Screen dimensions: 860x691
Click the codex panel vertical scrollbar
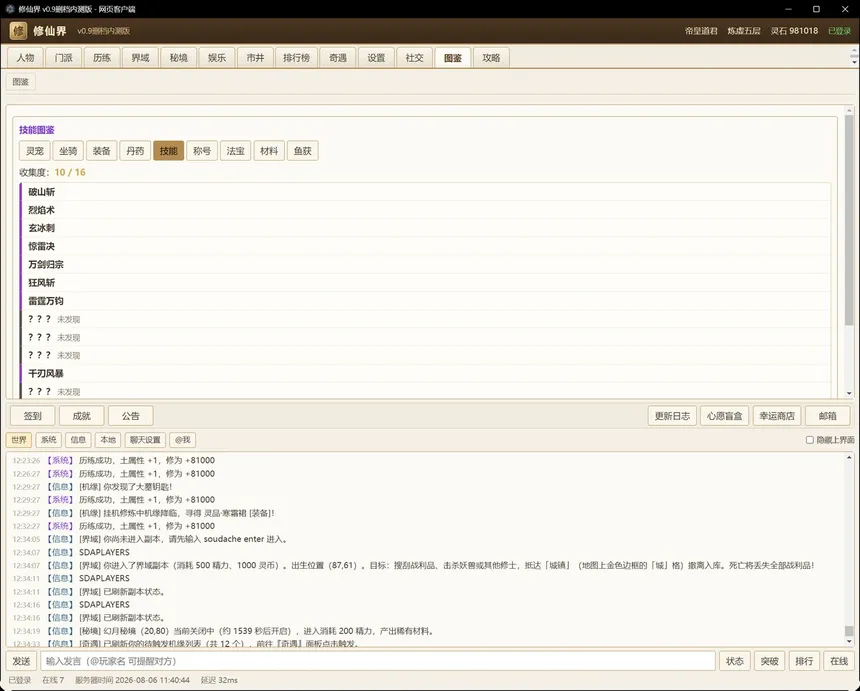849,219
